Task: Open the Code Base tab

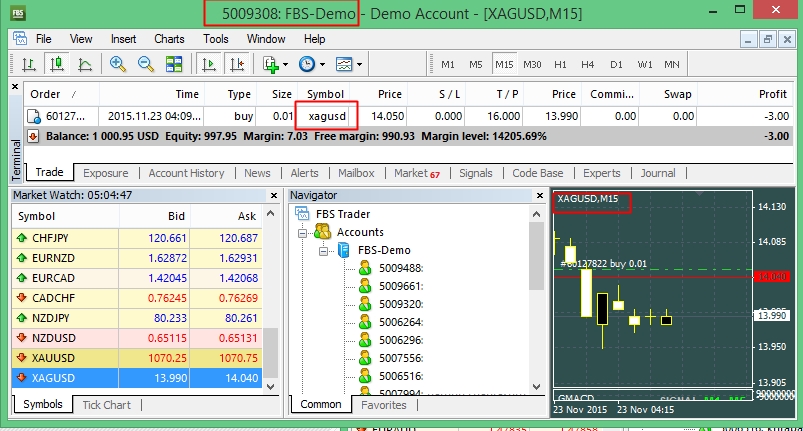Action: click(538, 173)
